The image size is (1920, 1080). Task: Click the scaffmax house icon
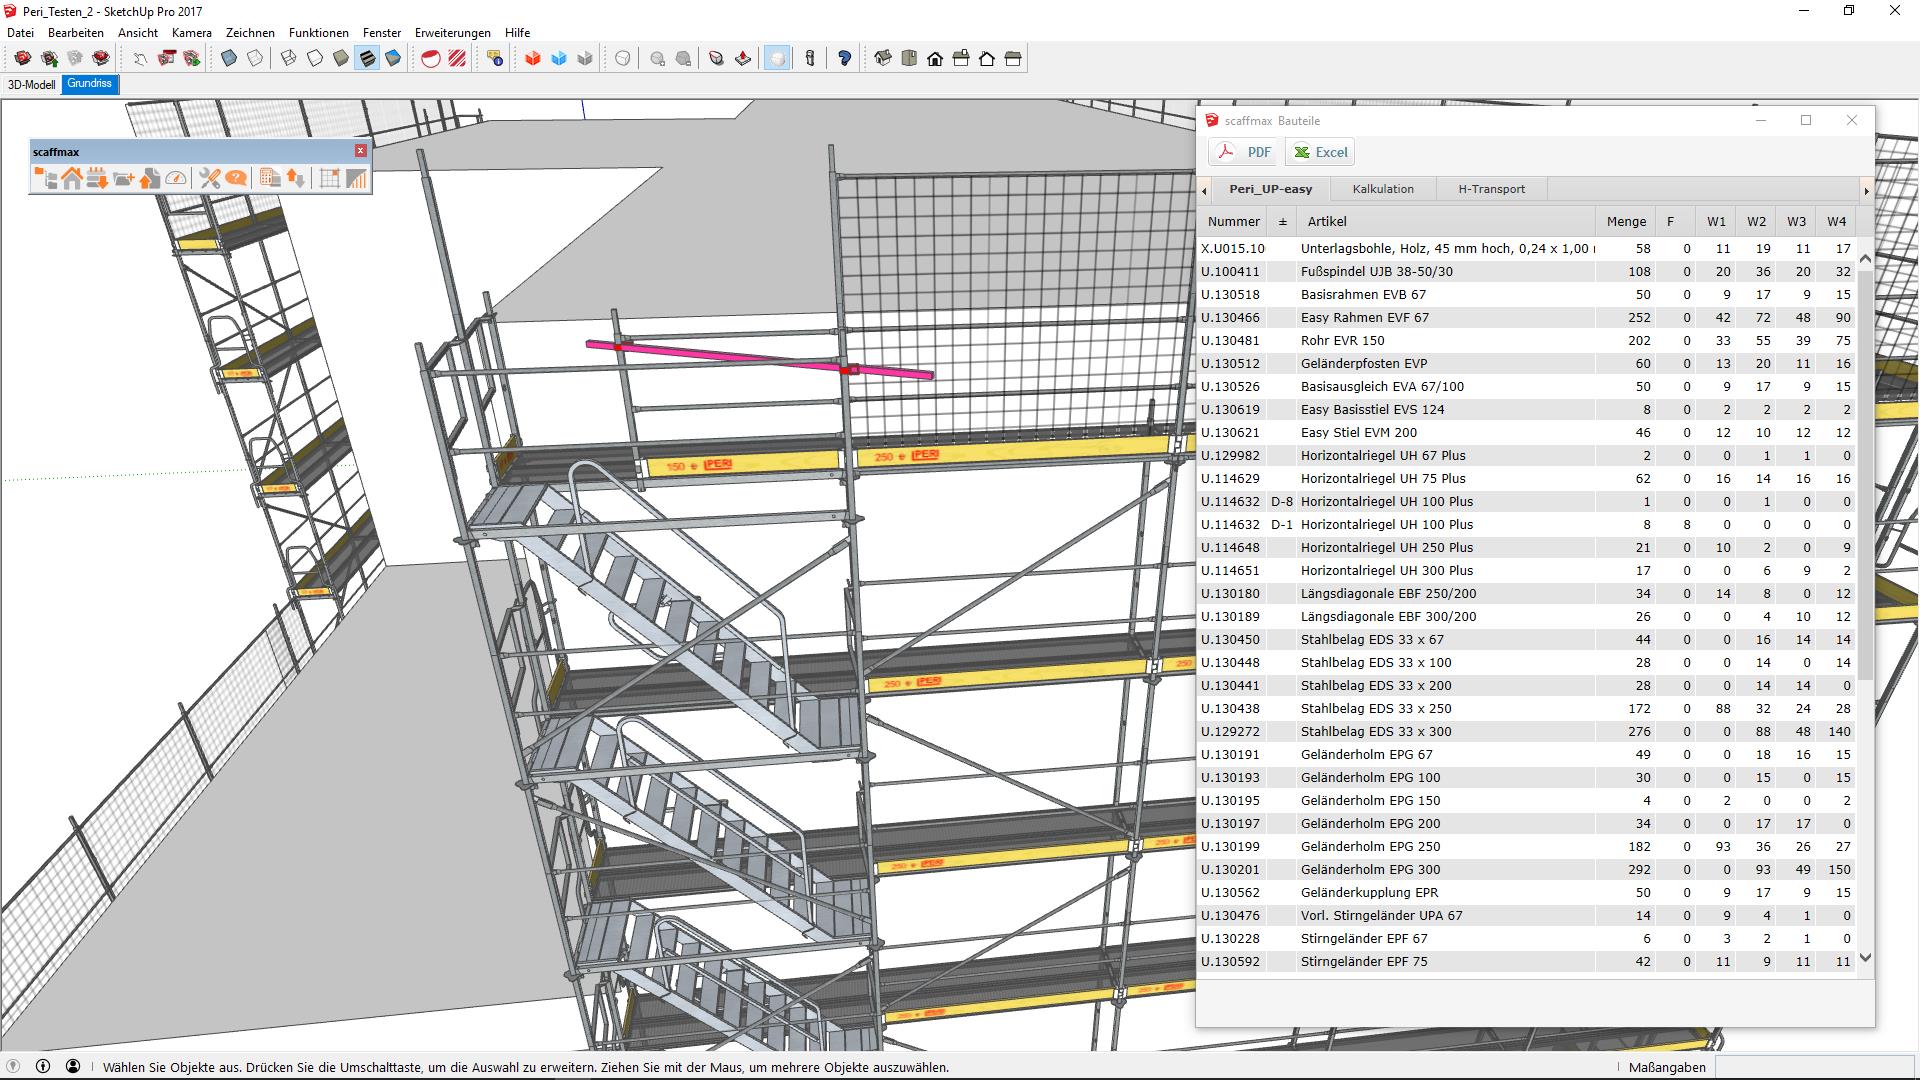click(72, 179)
